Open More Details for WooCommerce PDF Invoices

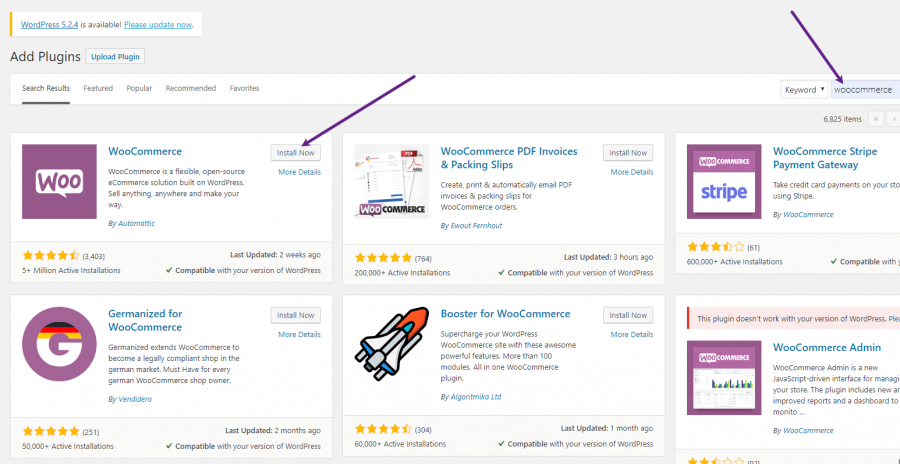(632, 172)
